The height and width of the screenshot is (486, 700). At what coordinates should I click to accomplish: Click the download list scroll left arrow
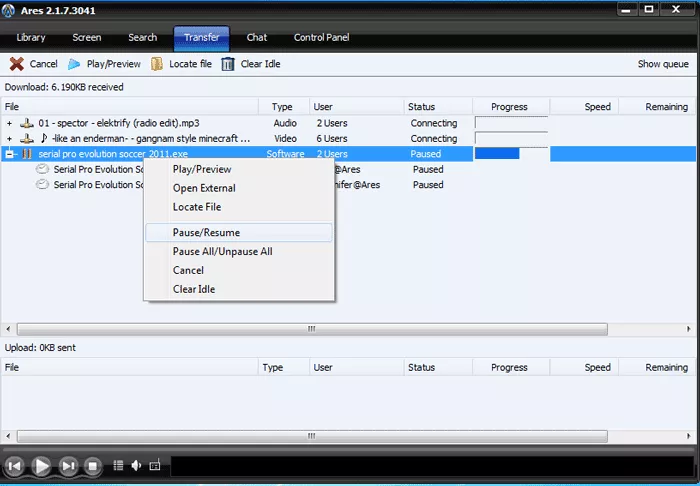8,329
